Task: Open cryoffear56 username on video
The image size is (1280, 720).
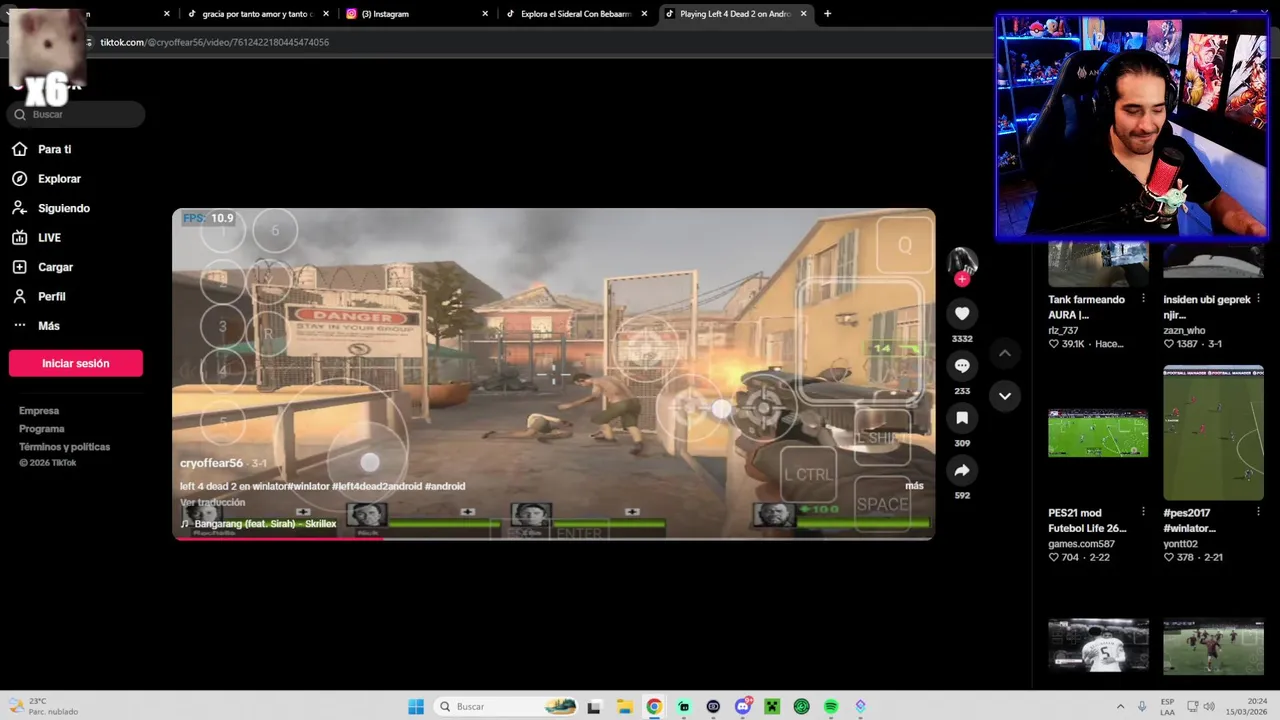Action: click(x=211, y=464)
